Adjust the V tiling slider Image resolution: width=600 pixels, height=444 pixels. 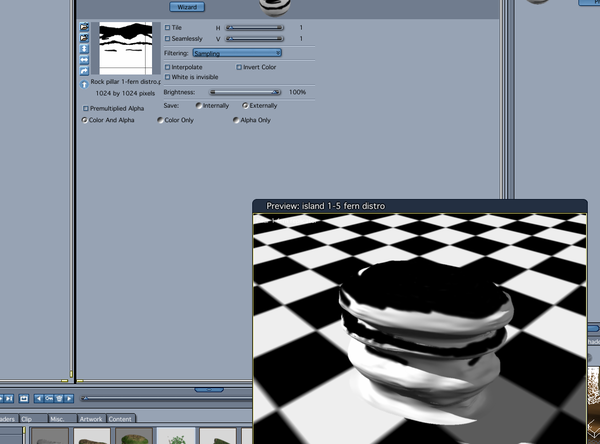pos(254,39)
